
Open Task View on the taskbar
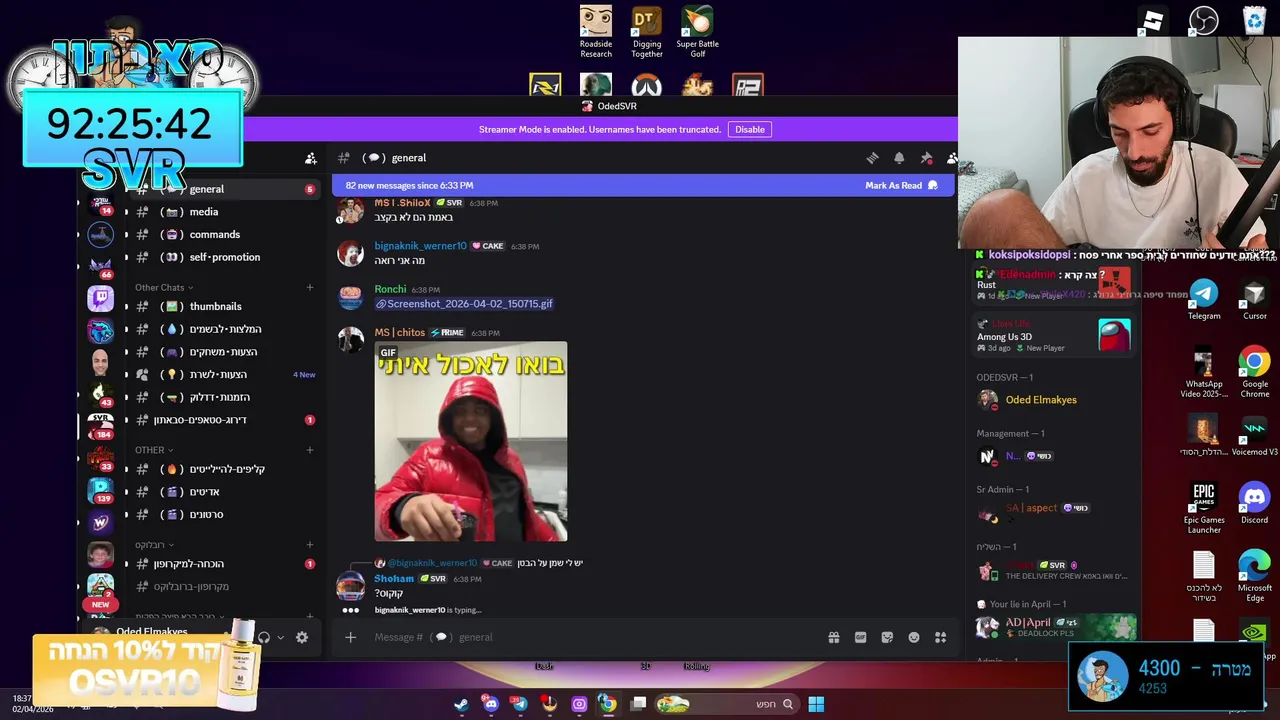click(639, 704)
